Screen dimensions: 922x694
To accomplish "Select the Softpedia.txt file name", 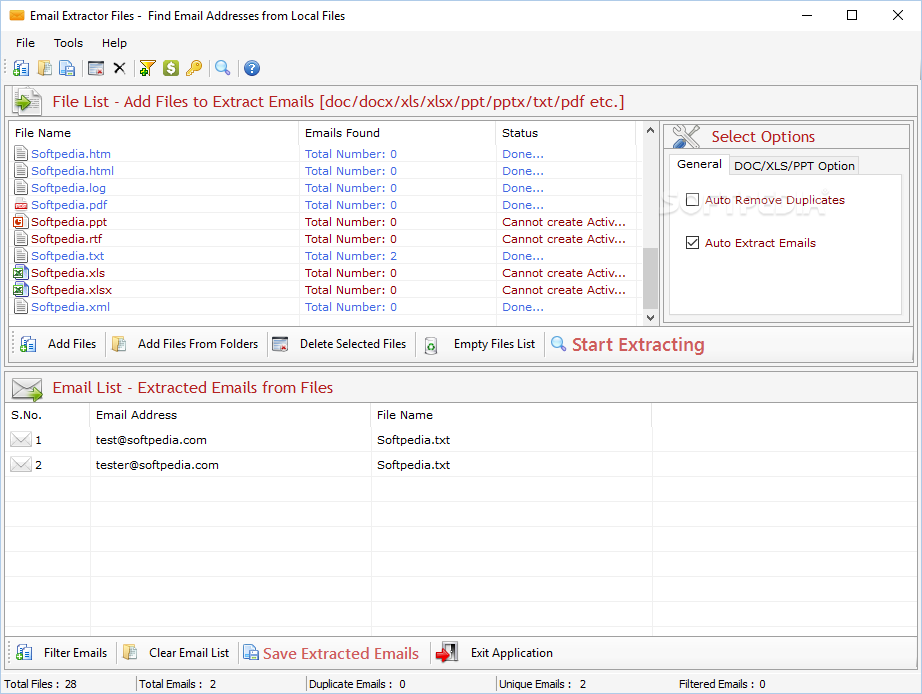I will click(x=68, y=256).
